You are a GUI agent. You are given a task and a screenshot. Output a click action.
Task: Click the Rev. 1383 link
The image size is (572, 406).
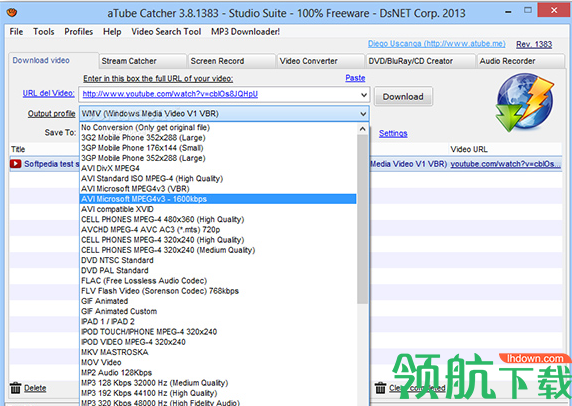534,45
